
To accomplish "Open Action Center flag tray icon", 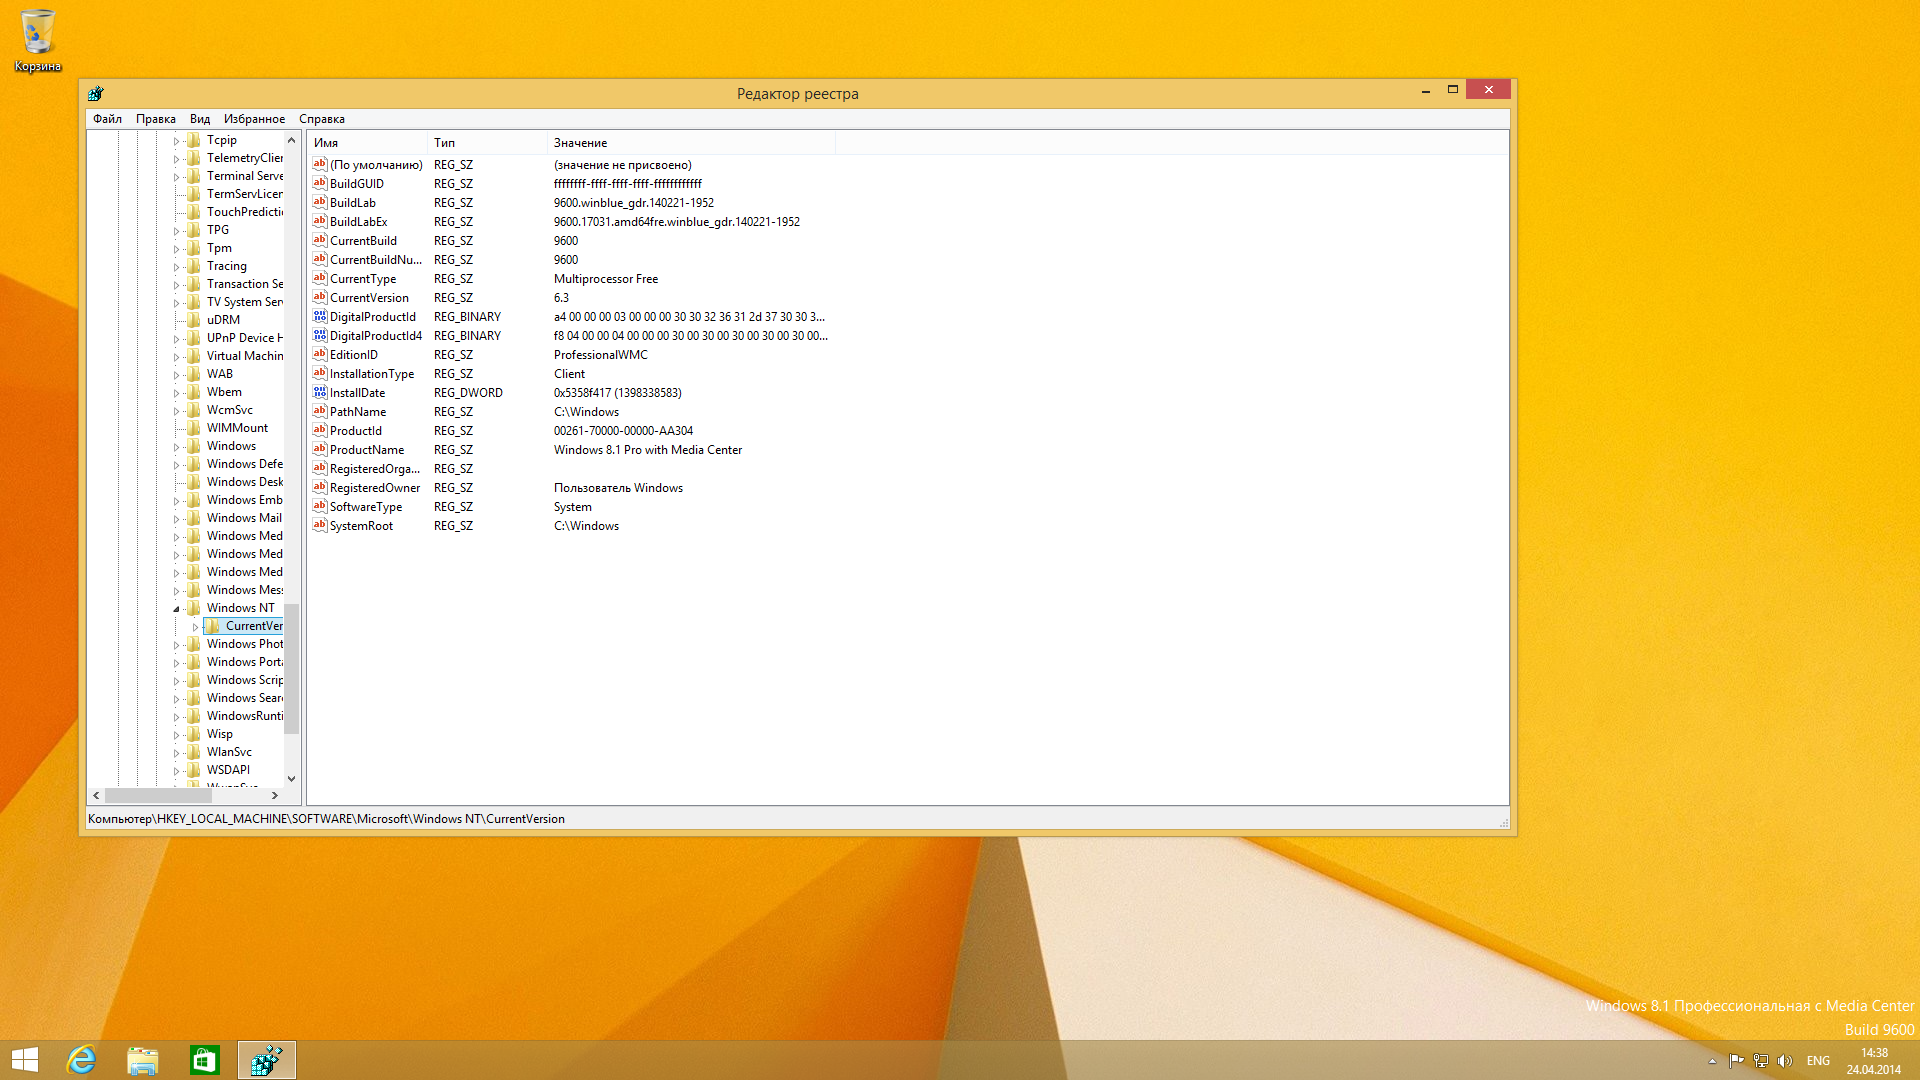I will coord(1736,1061).
